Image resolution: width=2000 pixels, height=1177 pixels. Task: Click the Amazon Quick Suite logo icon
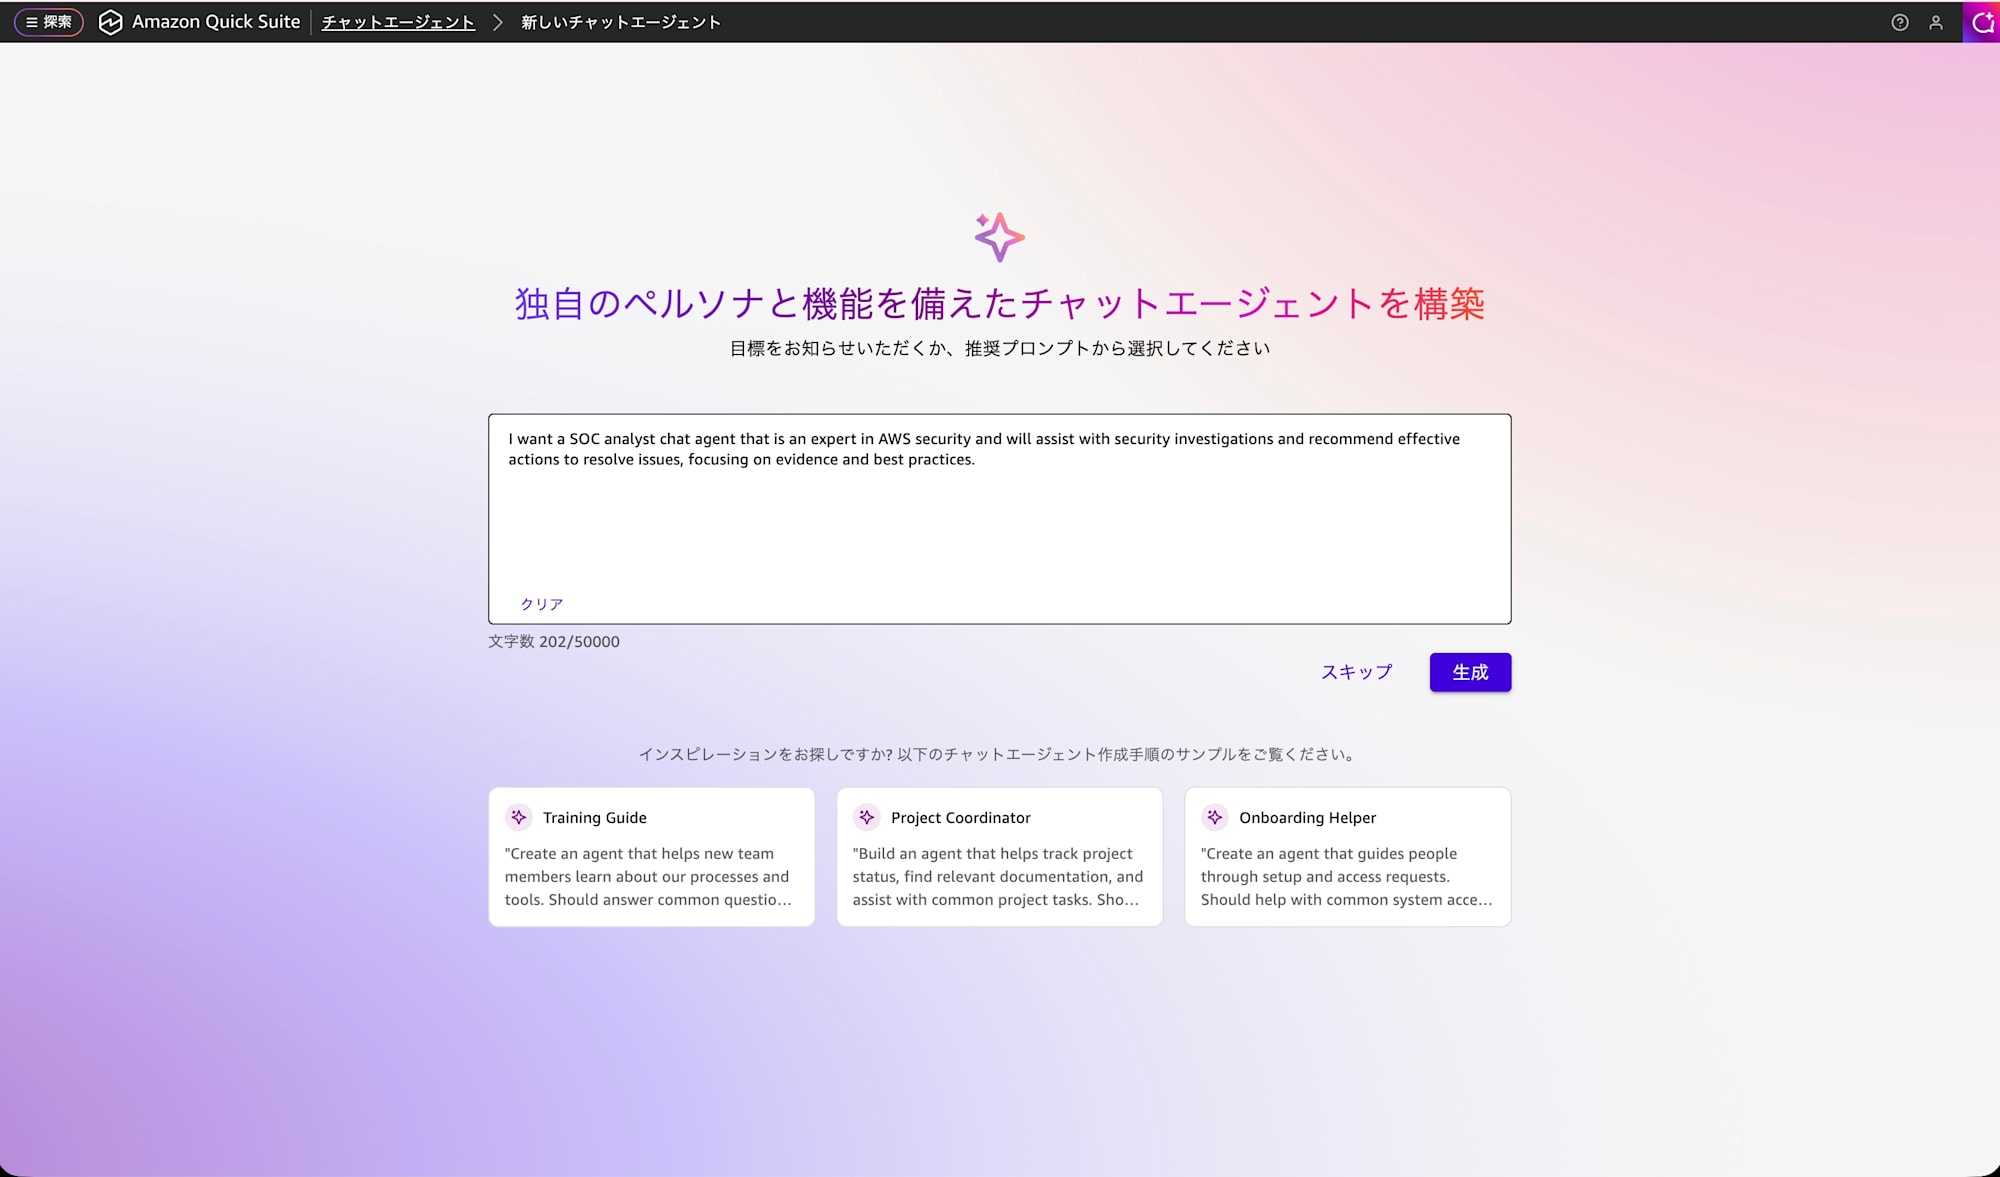coord(110,22)
